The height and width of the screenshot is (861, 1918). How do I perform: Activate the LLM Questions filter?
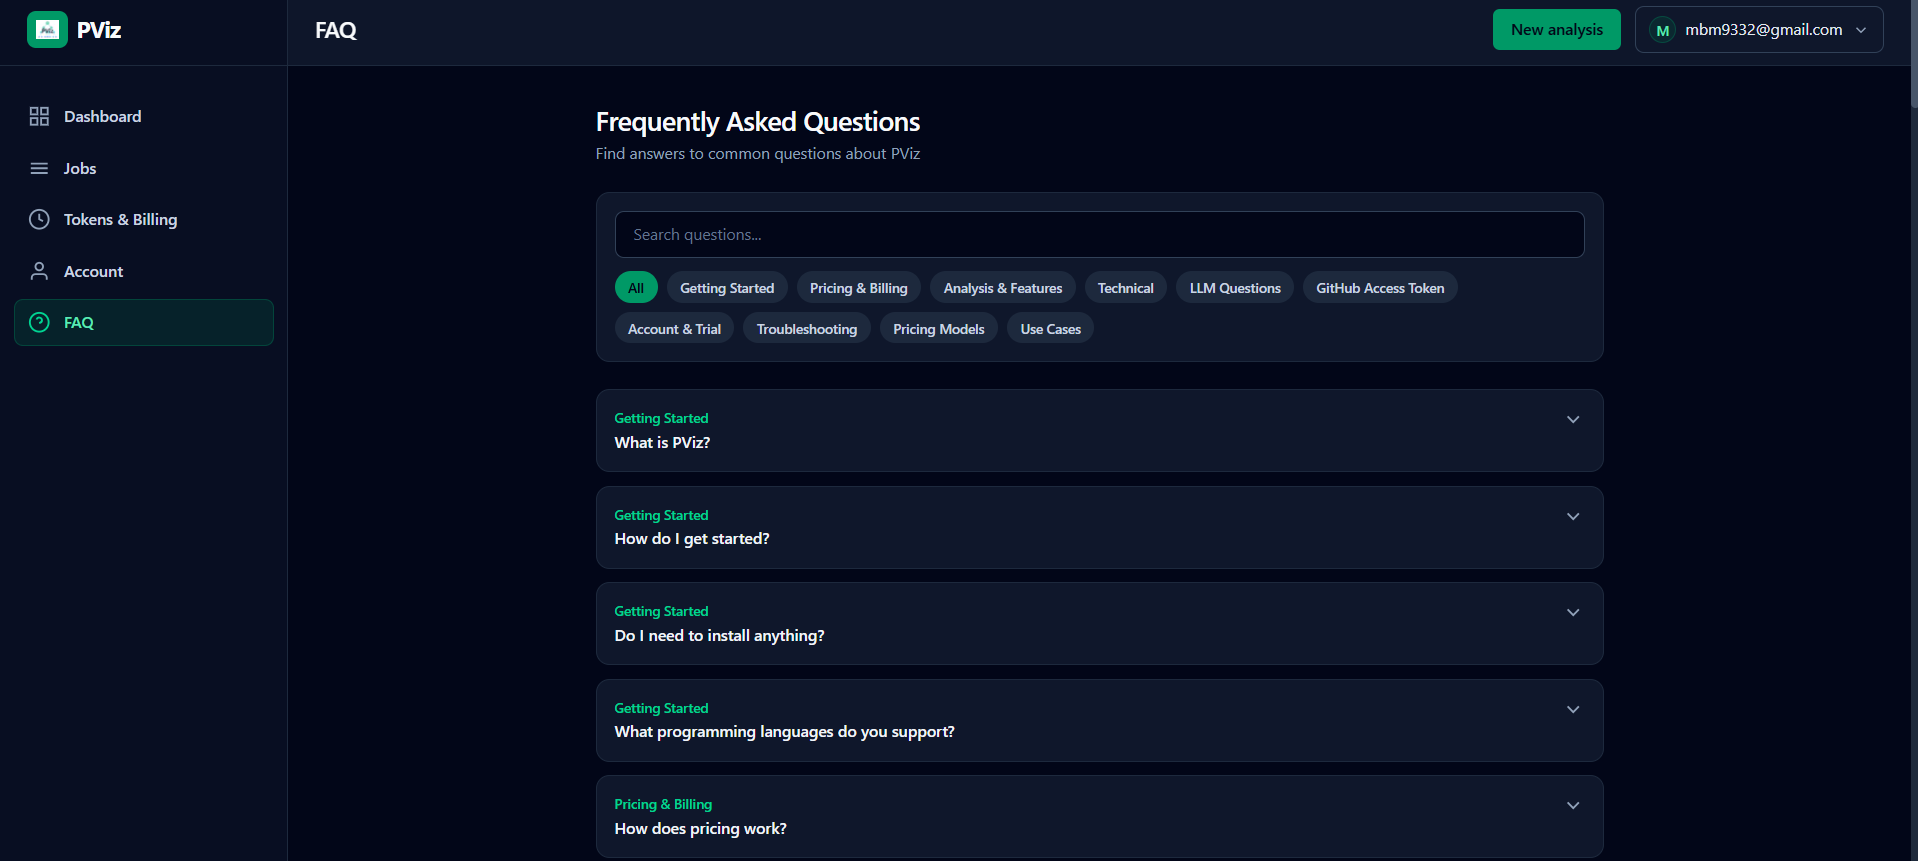pyautogui.click(x=1234, y=287)
